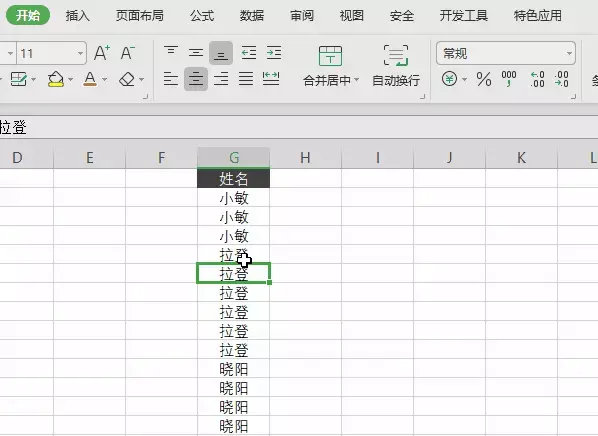Open the 常规 number format dropdown

[569, 53]
